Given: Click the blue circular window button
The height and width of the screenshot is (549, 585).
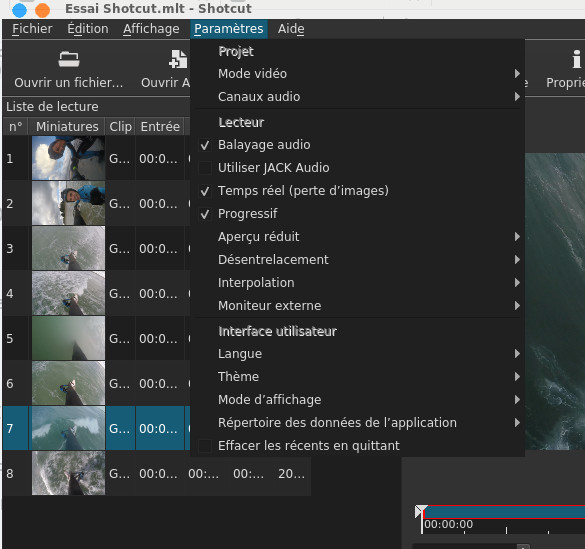Looking at the screenshot, I should pyautogui.click(x=19, y=10).
